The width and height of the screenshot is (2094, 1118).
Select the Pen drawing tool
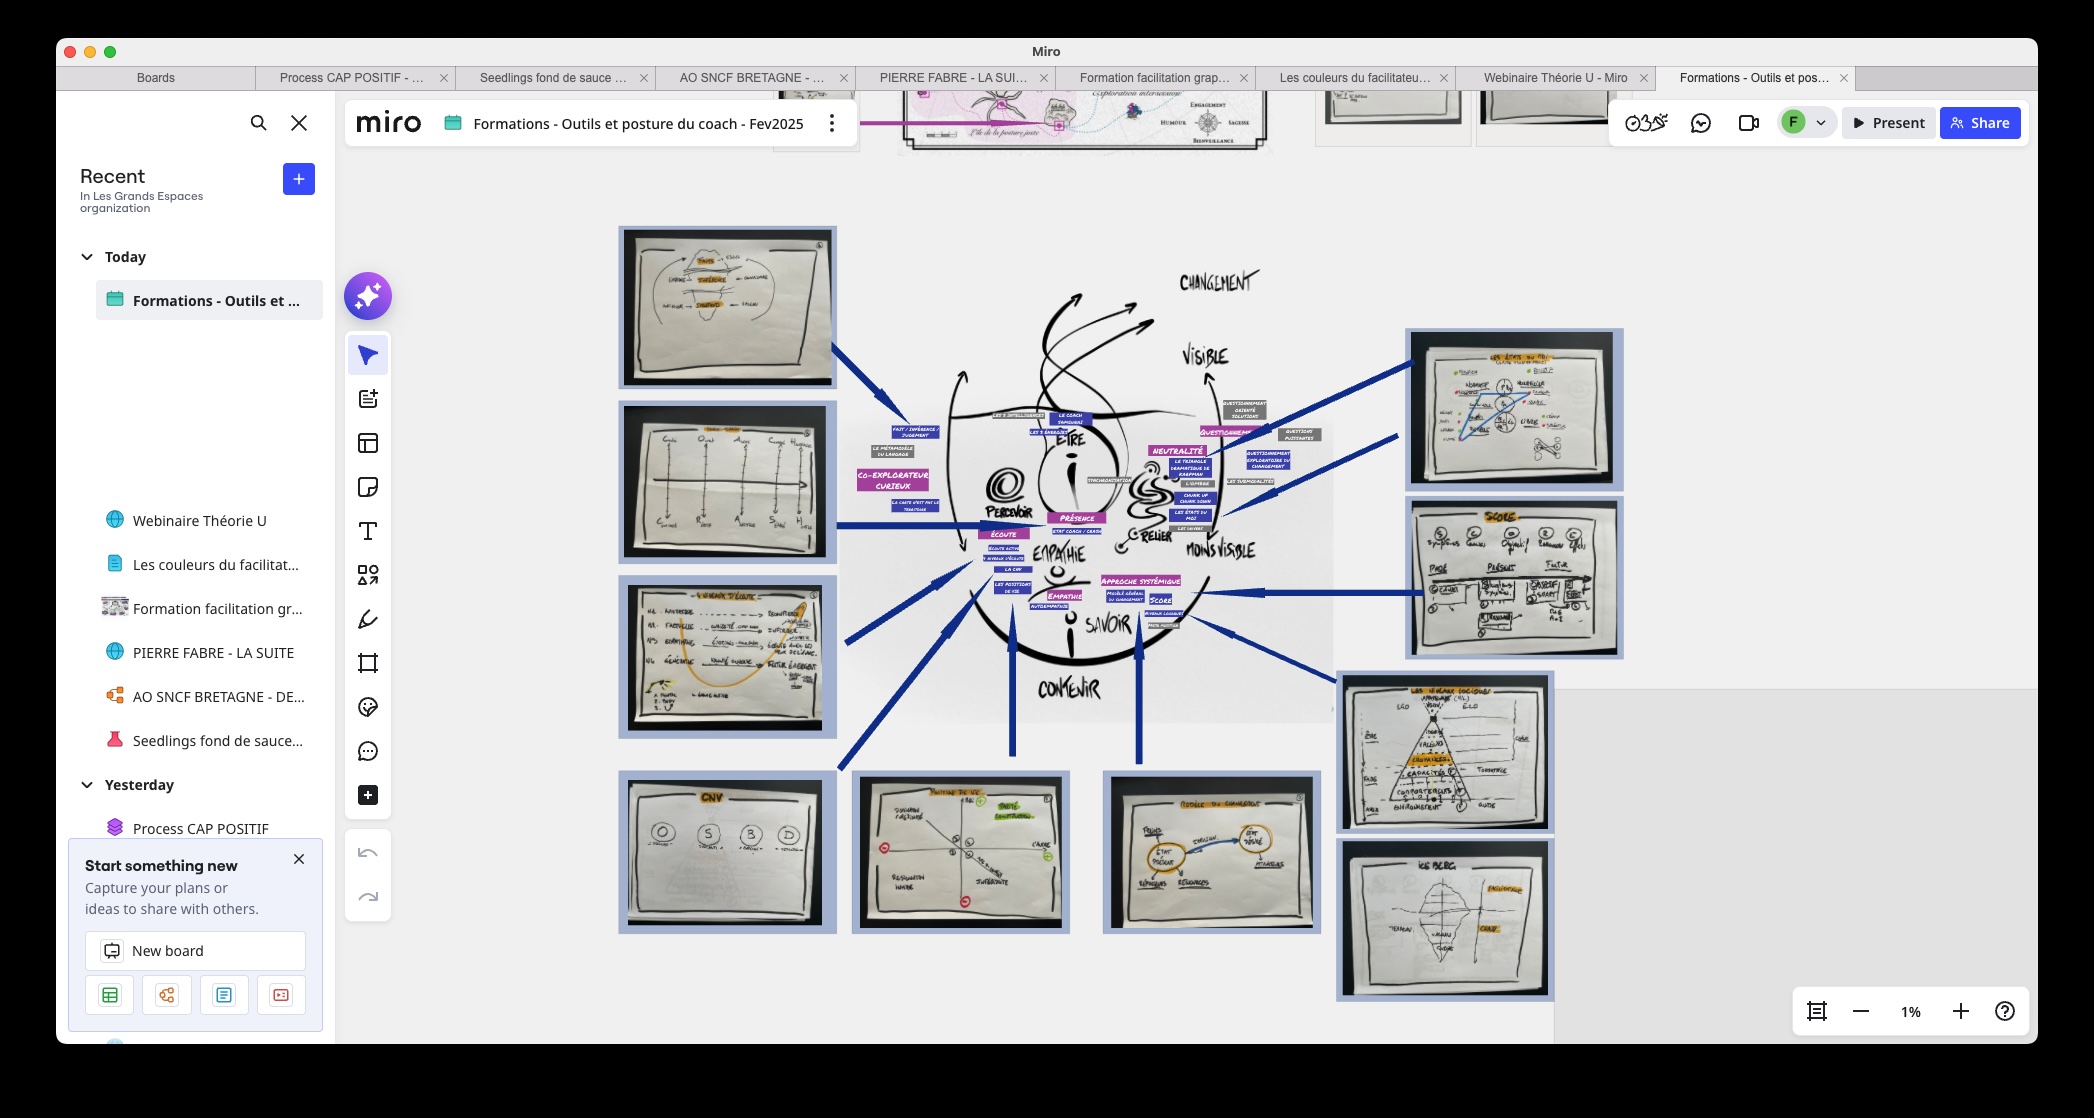click(368, 619)
